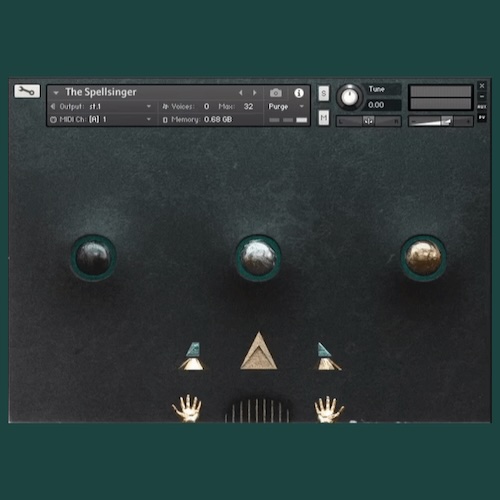Click the left golden hand icon
Image resolution: width=500 pixels, height=500 pixels.
point(187,408)
